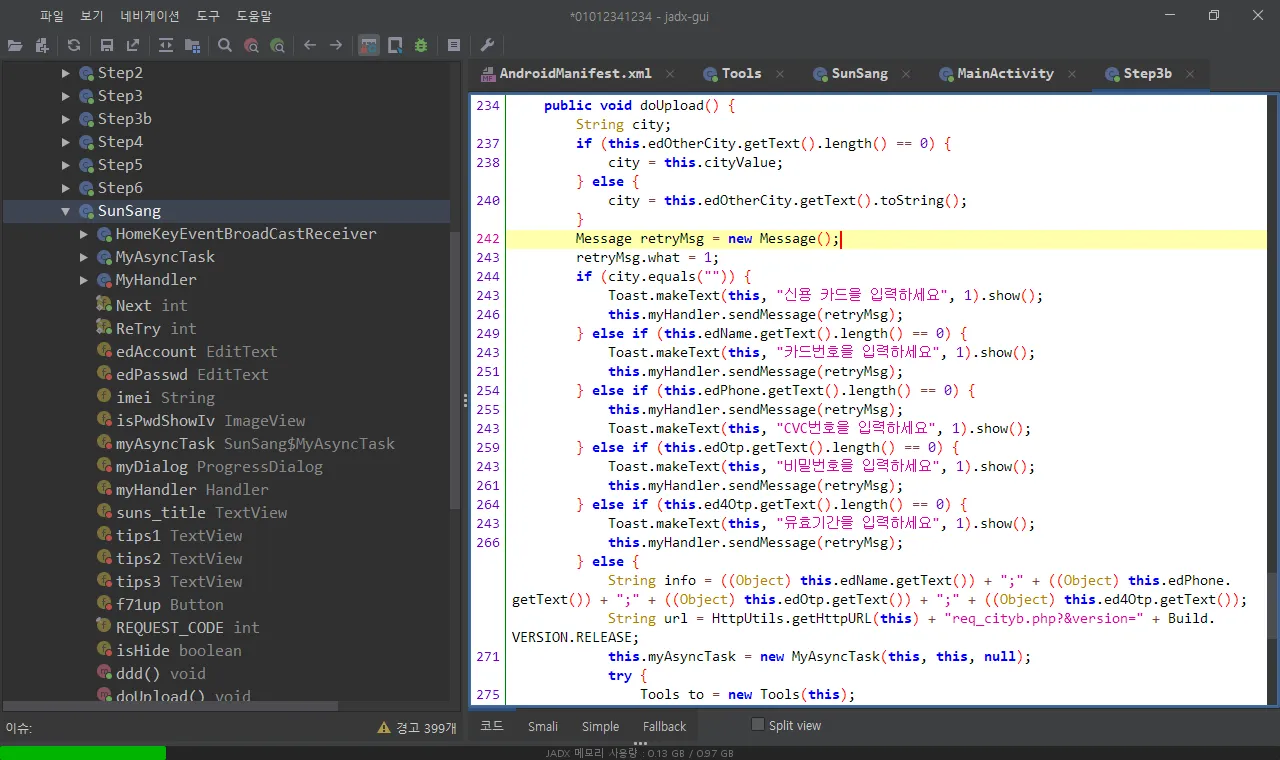Switch to Simple view
The height and width of the screenshot is (760, 1280).
[x=601, y=726]
